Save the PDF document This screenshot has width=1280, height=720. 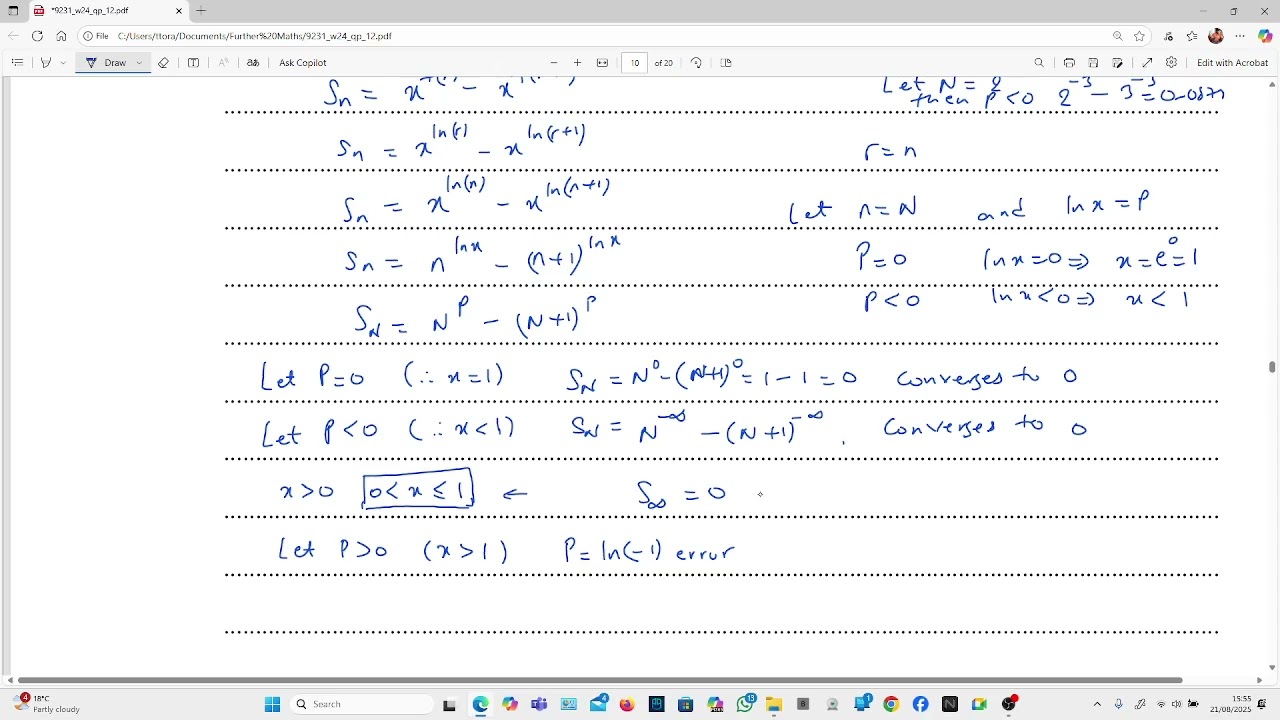[1093, 62]
